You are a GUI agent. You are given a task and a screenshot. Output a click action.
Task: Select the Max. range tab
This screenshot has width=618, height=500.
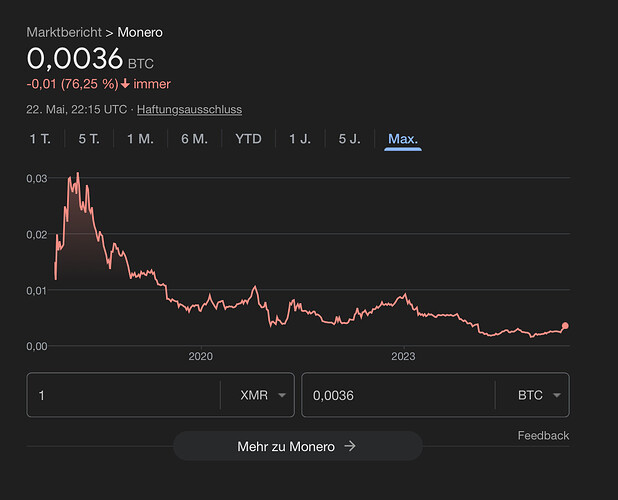403,139
